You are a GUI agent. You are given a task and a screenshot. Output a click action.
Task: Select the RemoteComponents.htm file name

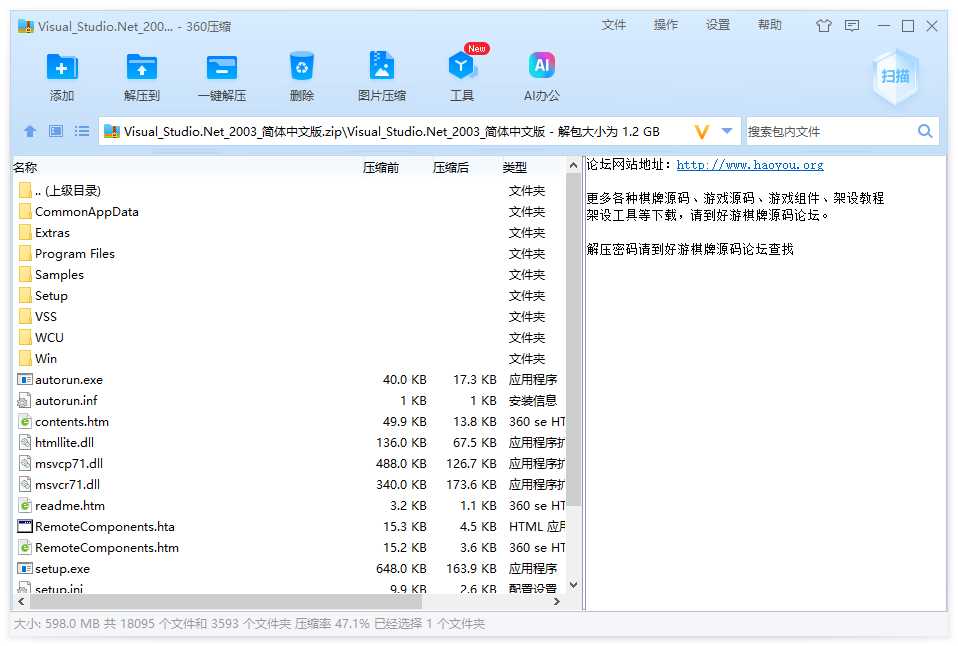point(107,548)
